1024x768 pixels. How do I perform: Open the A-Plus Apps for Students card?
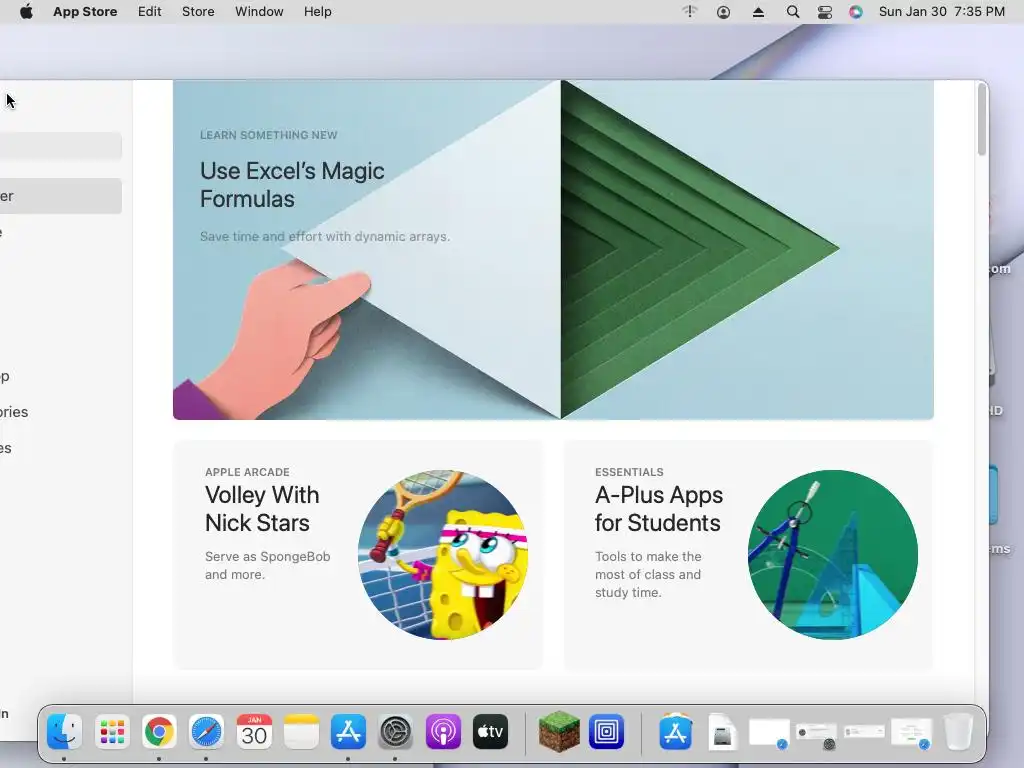[x=748, y=554]
